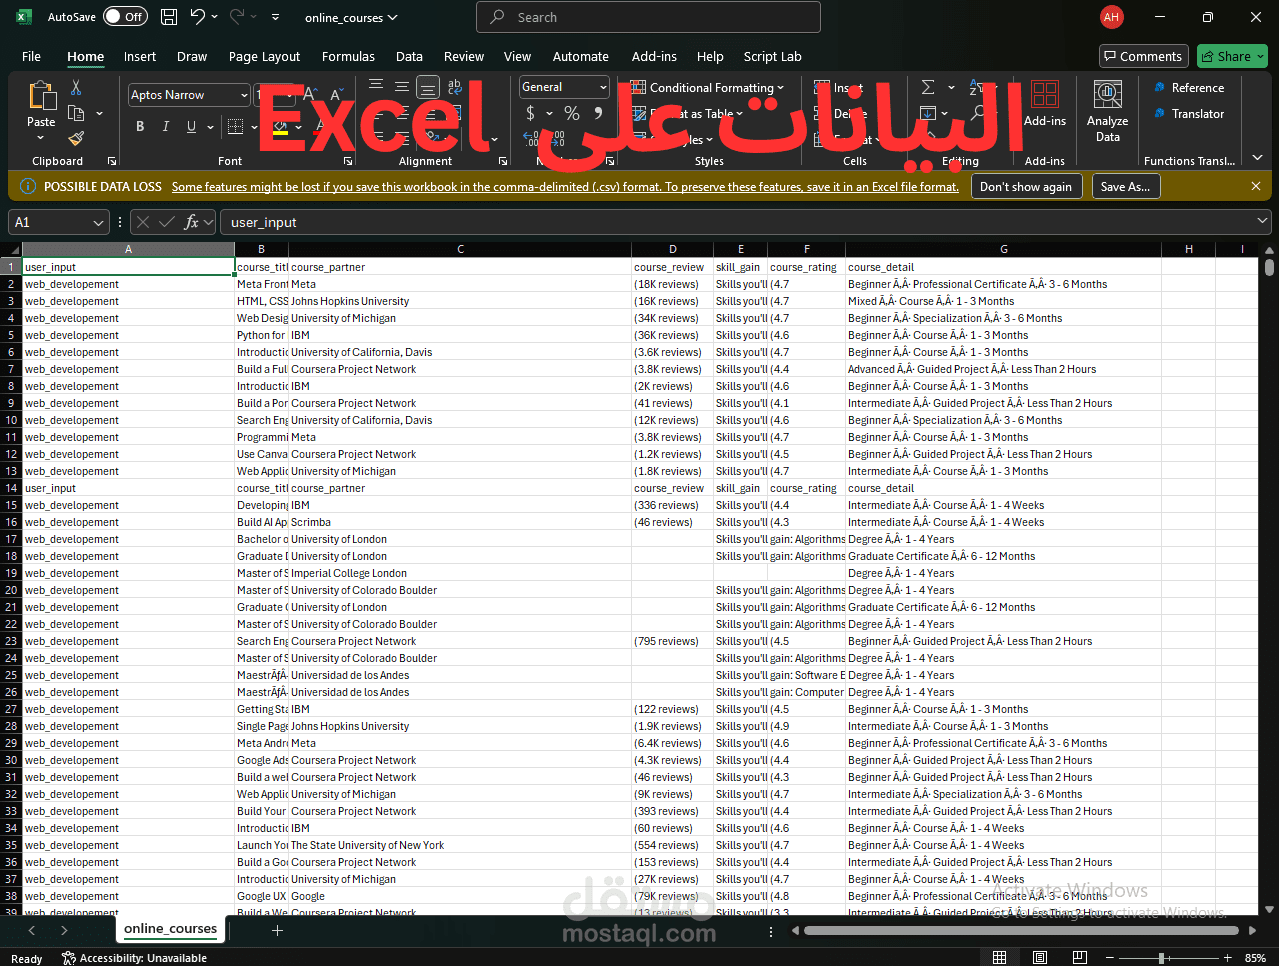Toggle Wrap Text for the cell
Viewport: 1279px width, 966px height.
click(455, 87)
